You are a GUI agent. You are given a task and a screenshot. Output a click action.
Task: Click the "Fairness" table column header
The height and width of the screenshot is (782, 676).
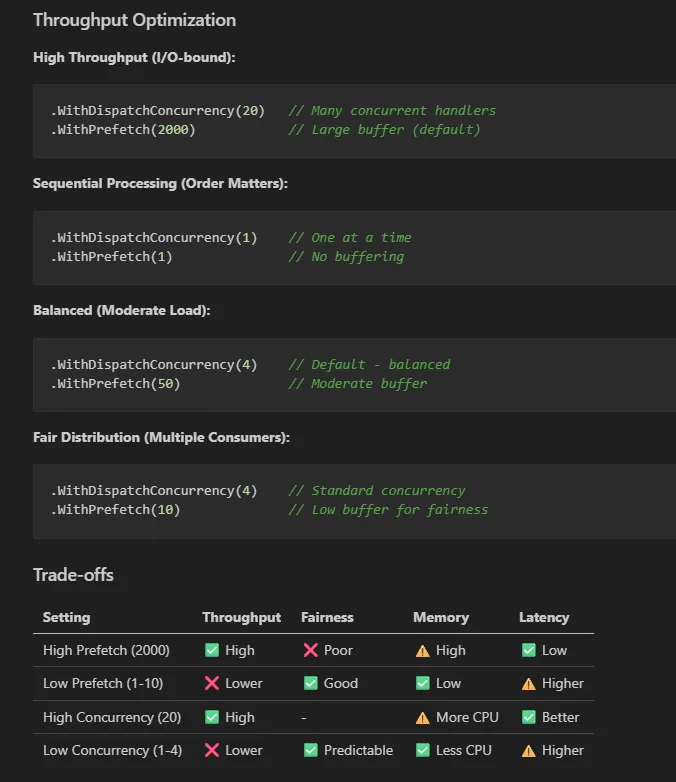tap(327, 617)
